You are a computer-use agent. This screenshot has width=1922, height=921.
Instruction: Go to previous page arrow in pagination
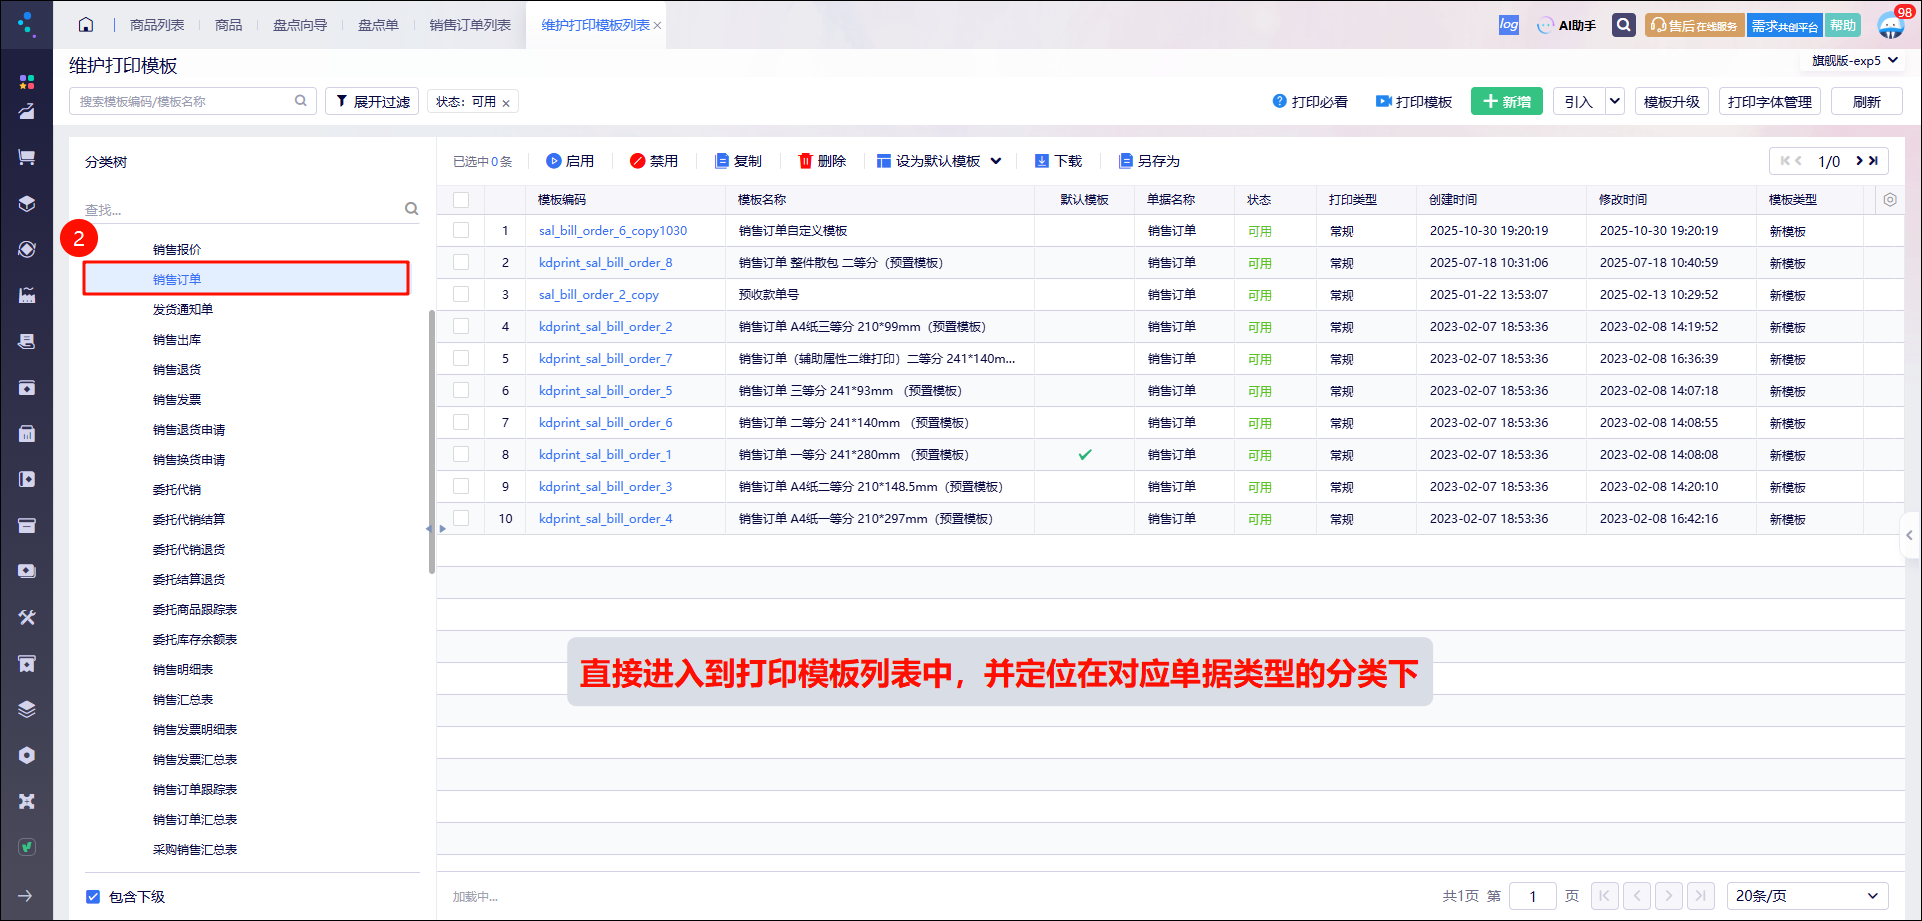1637,896
